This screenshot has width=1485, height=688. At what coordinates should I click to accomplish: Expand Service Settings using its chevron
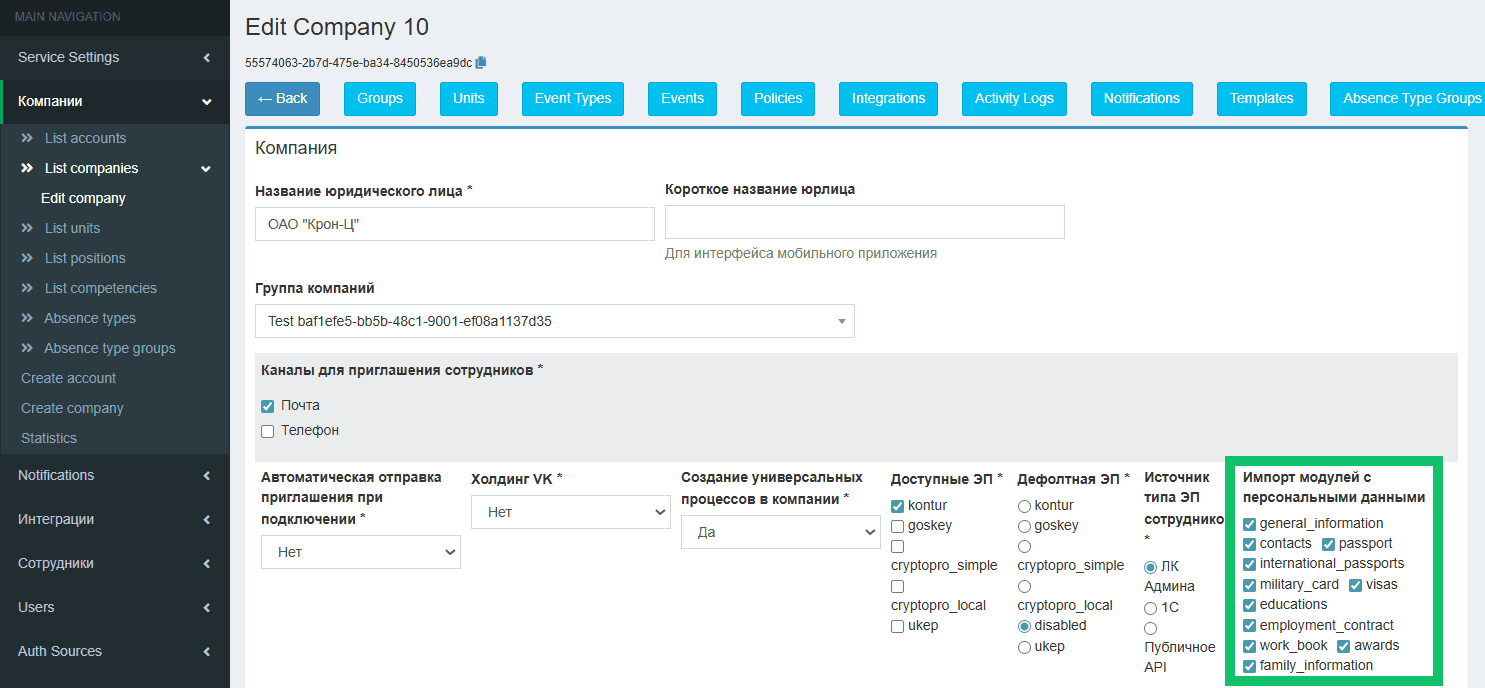pos(206,58)
